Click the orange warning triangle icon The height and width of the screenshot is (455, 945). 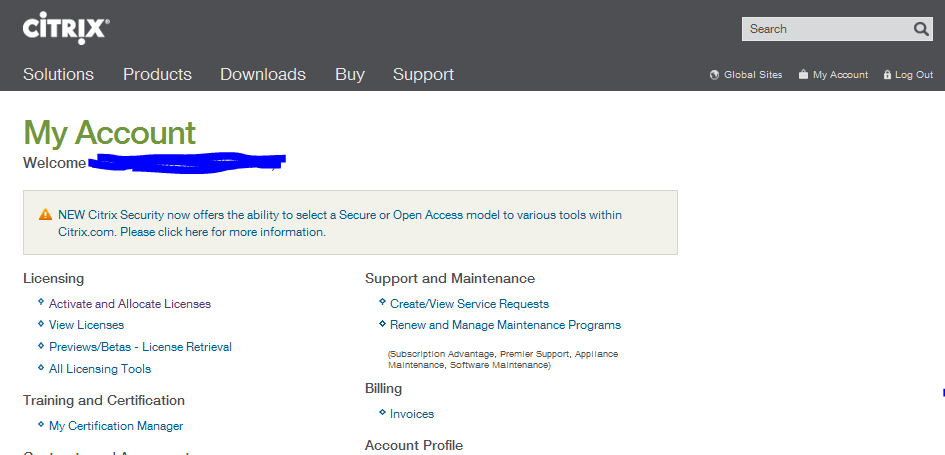pyautogui.click(x=45, y=215)
